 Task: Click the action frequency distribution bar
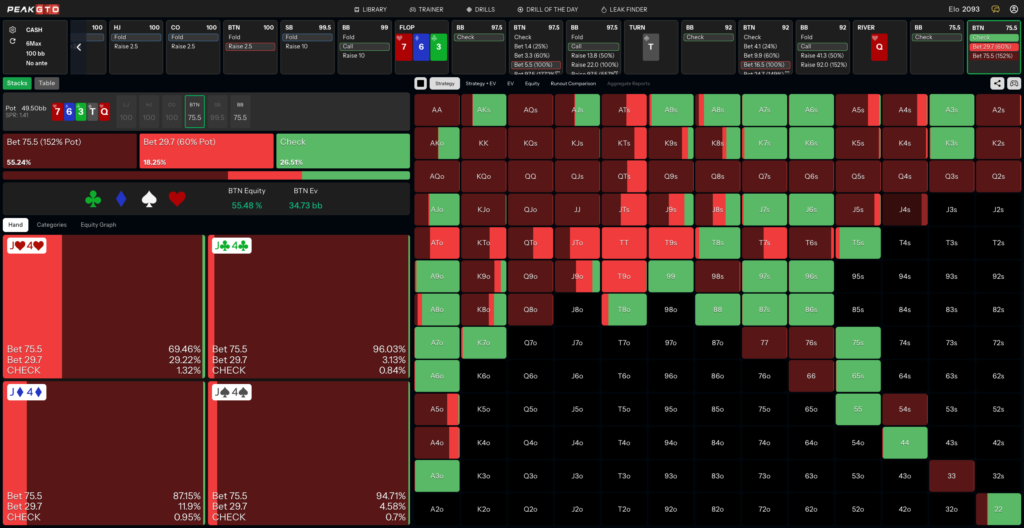pos(206,175)
